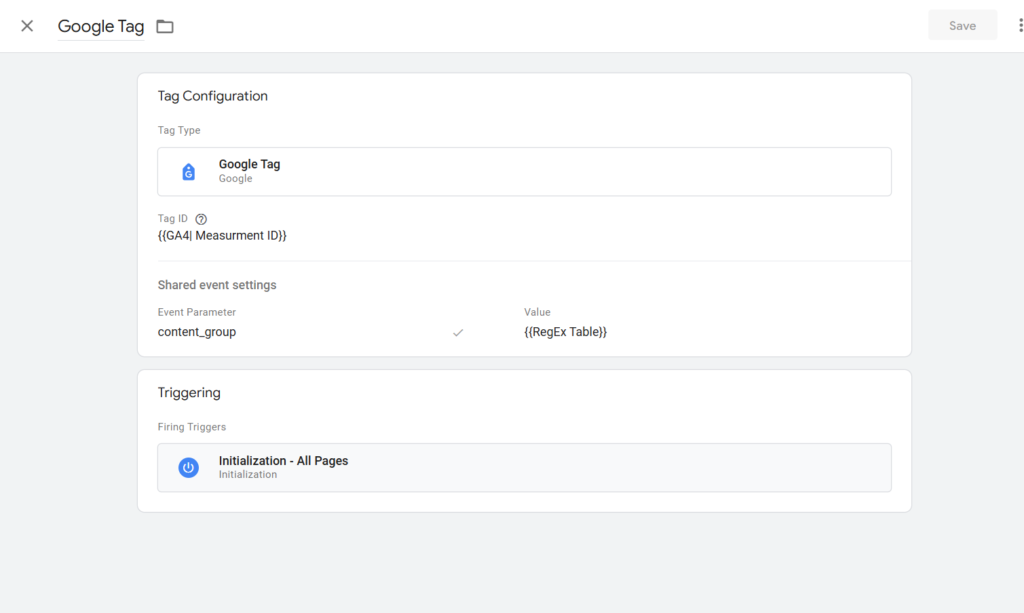Open the three-dot more options menu
Image resolution: width=1024 pixels, height=613 pixels.
1020,25
